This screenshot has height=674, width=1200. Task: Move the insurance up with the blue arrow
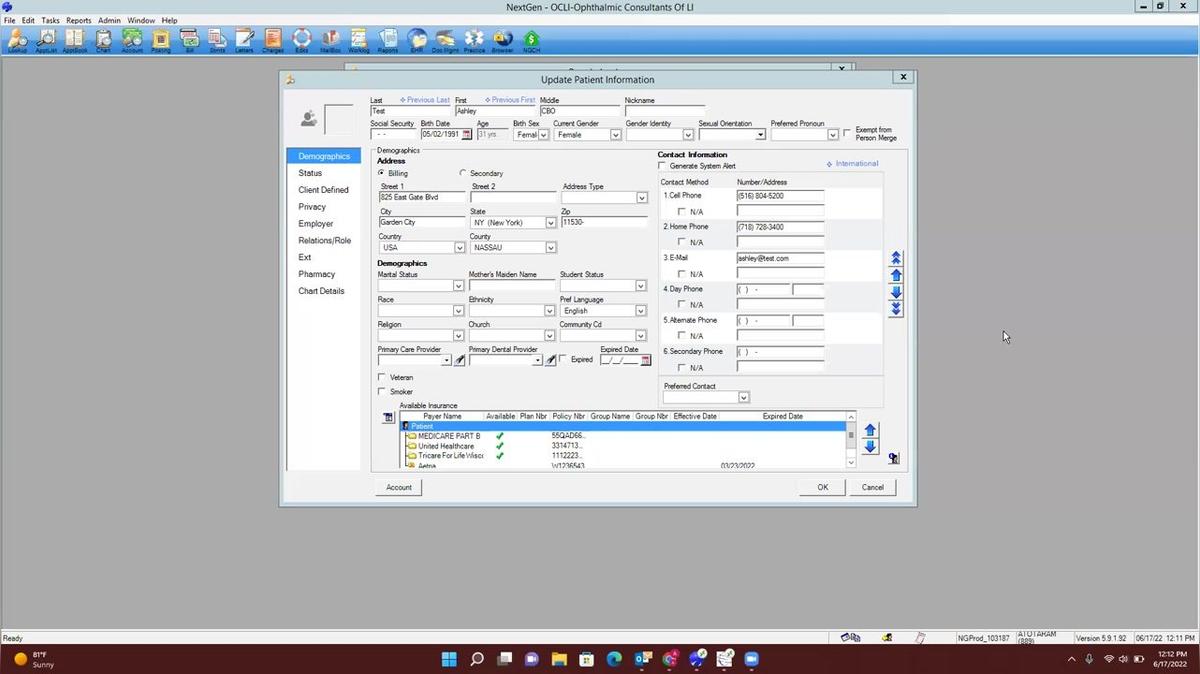point(870,430)
